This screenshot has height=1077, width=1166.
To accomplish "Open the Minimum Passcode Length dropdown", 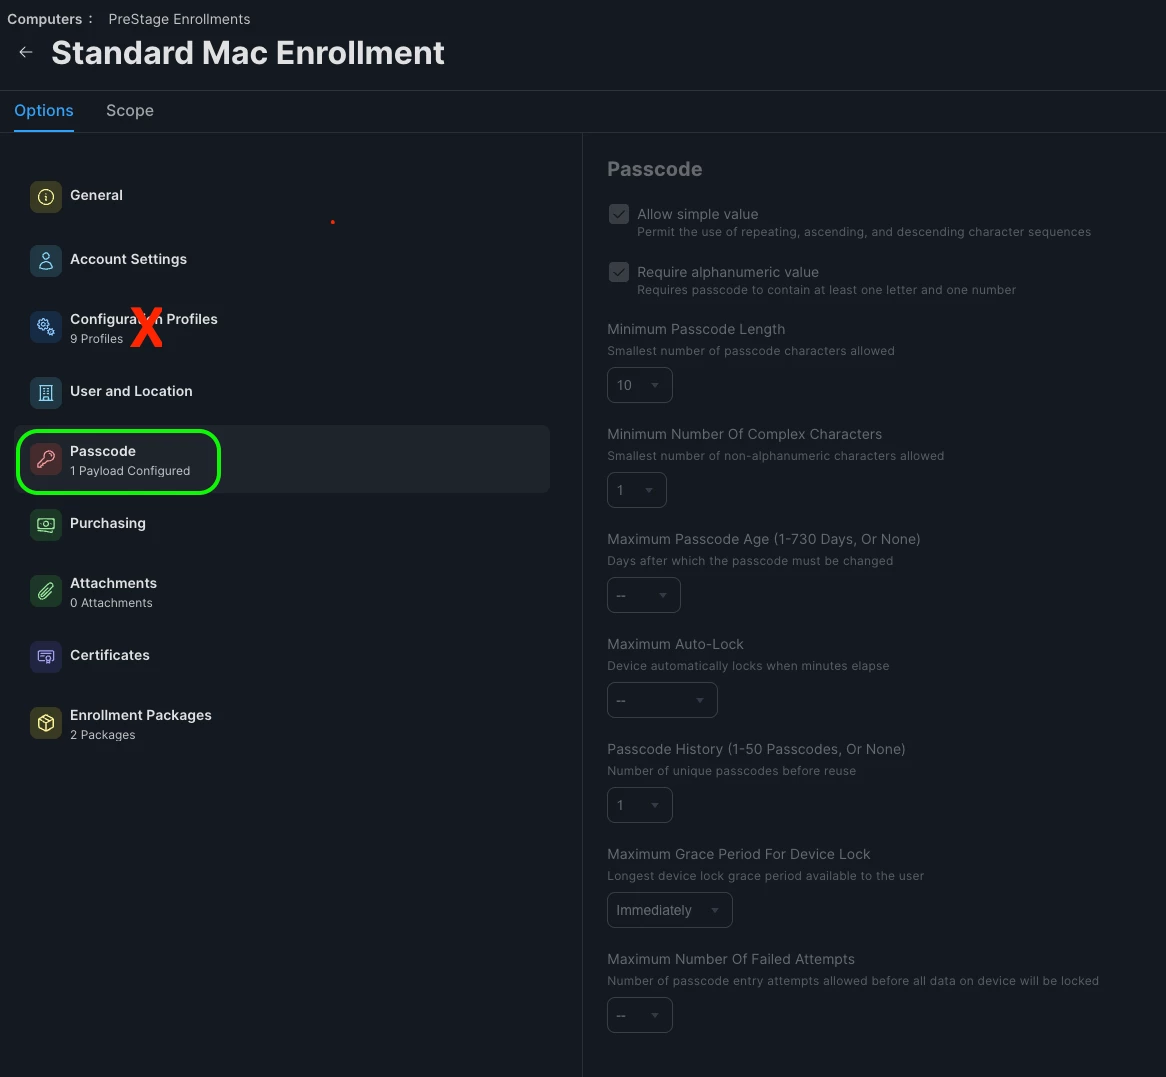I will [x=640, y=385].
